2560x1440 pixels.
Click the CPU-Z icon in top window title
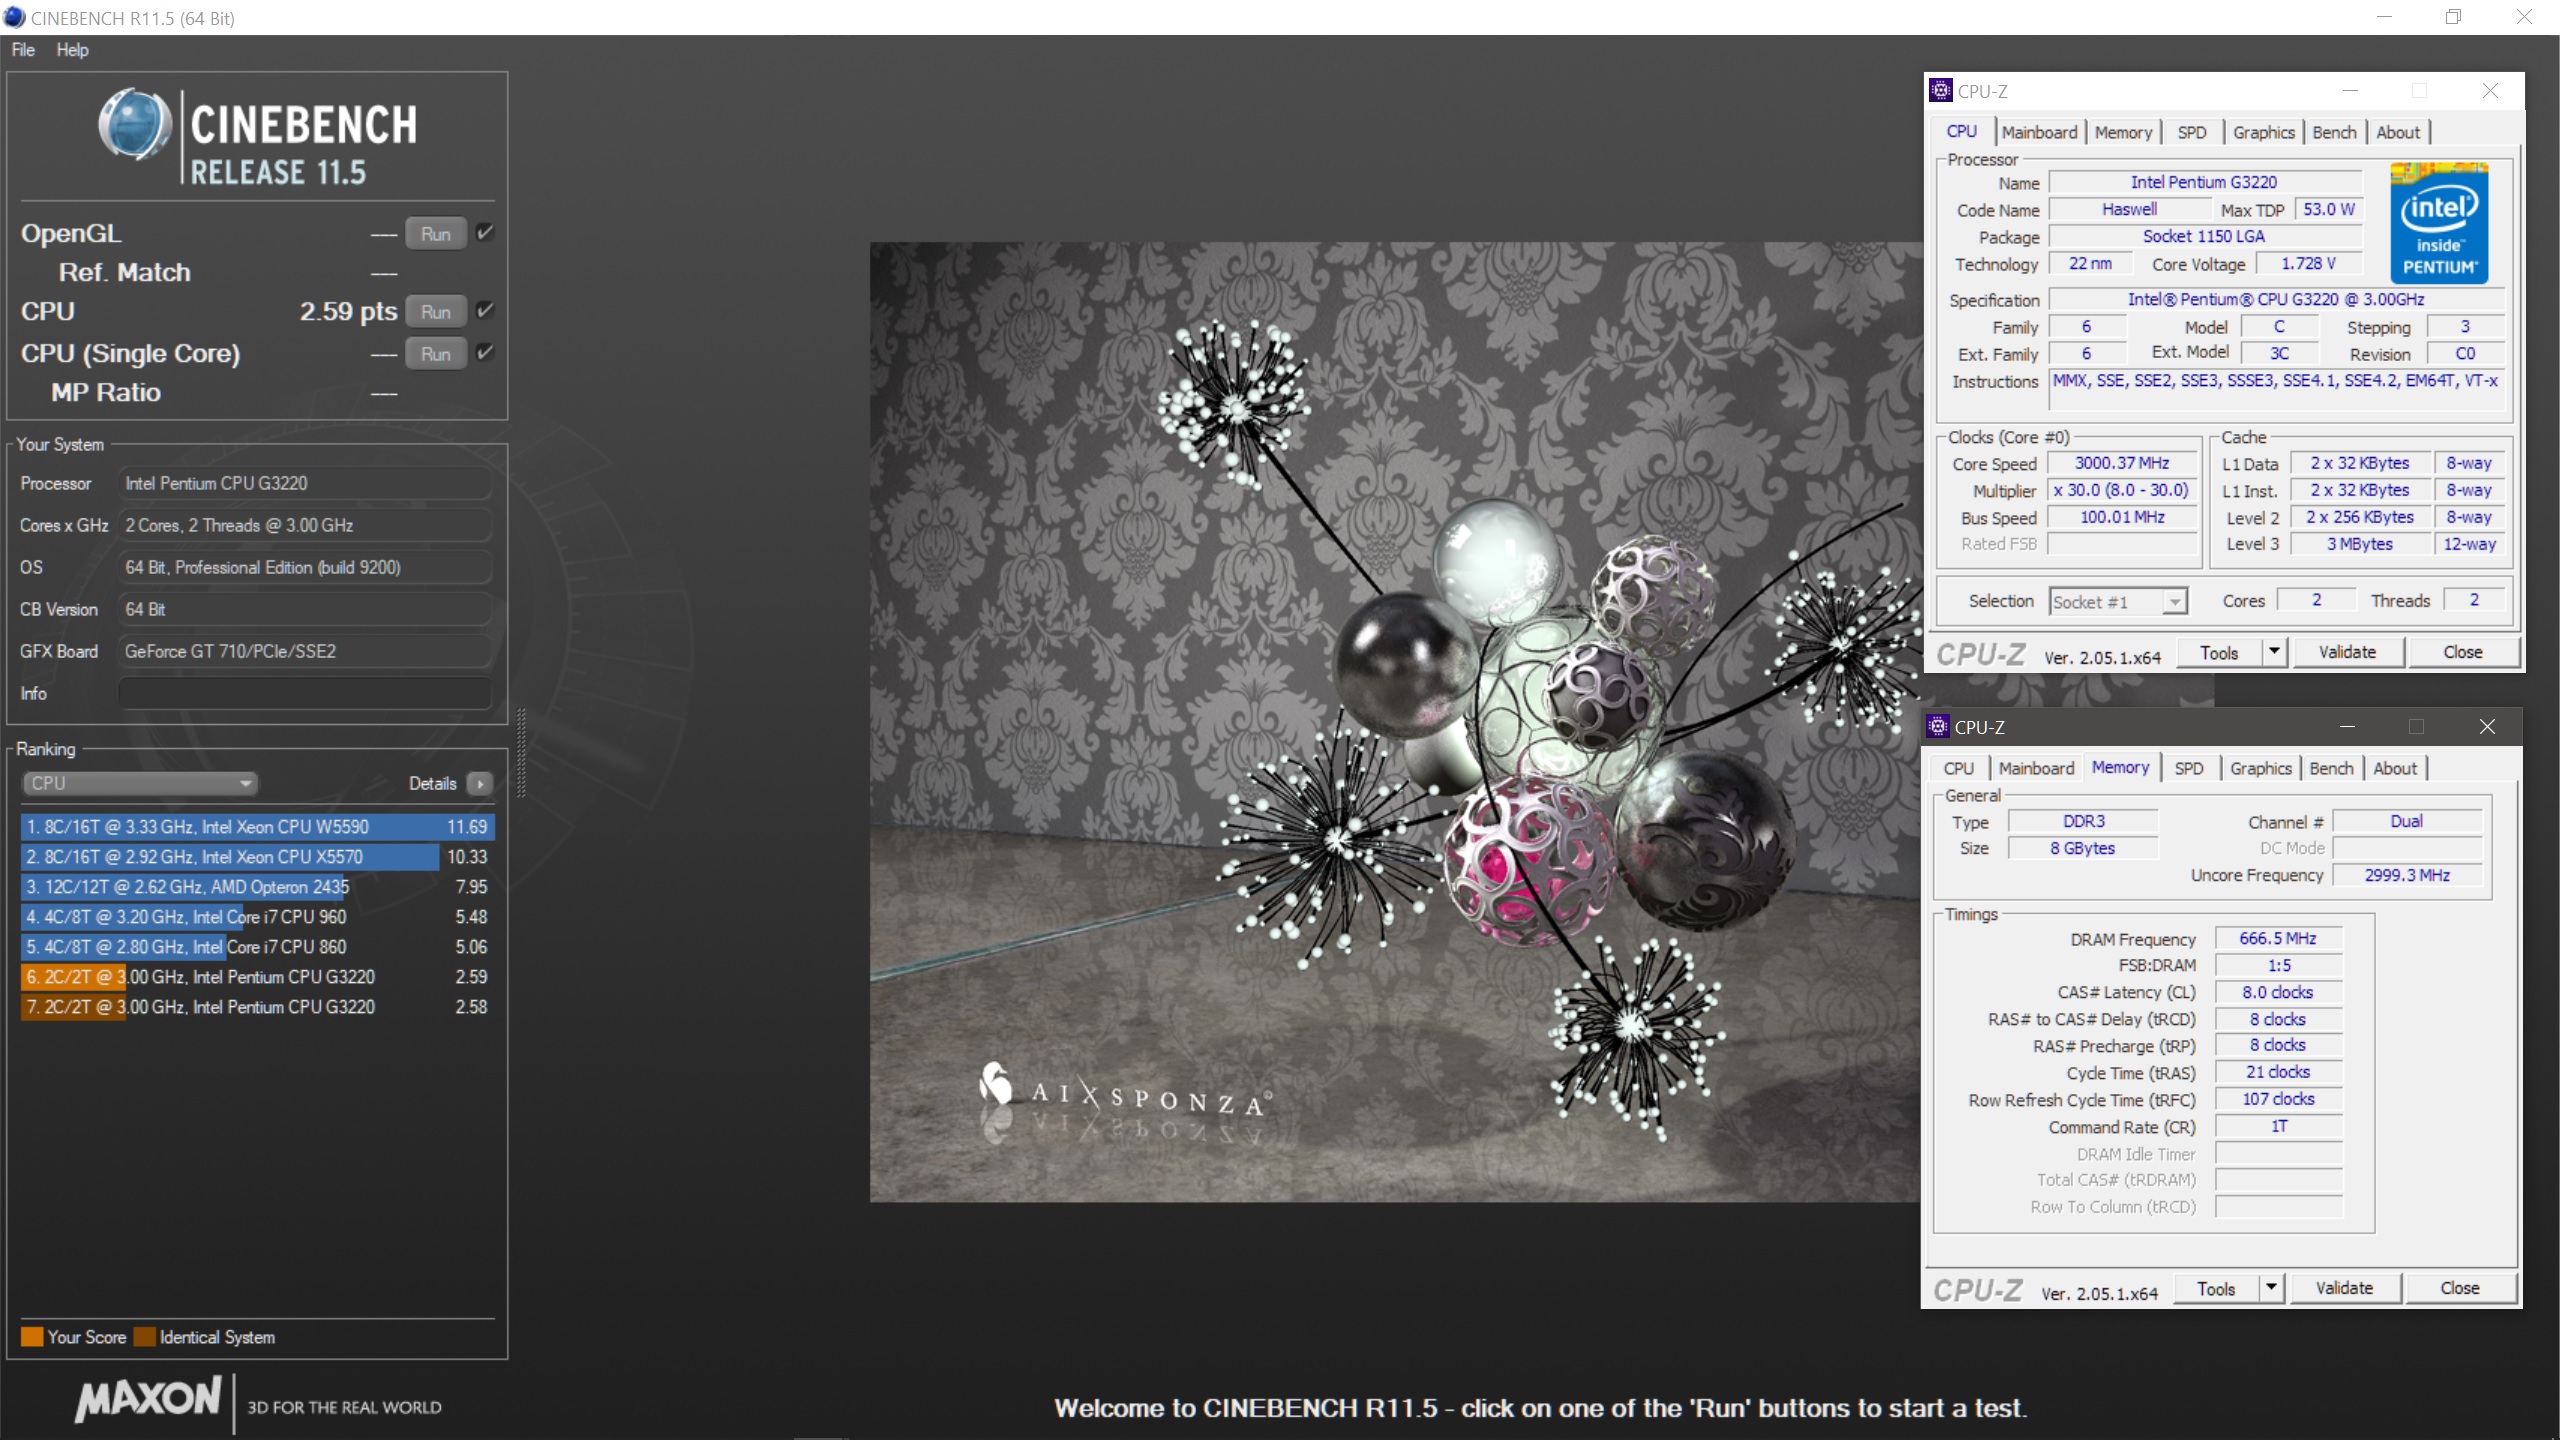tap(1941, 90)
